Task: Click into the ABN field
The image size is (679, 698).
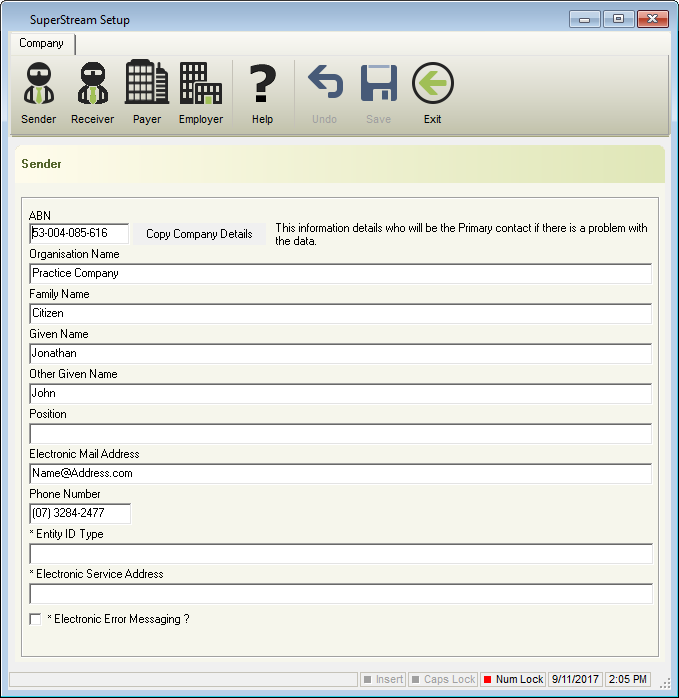Action: 79,233
